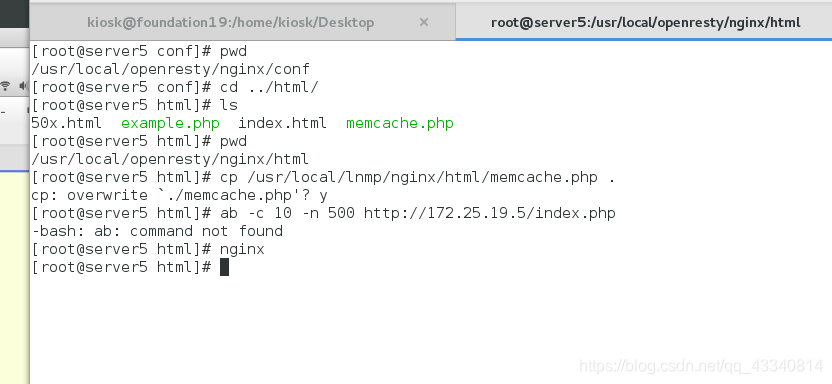Click the /usr/local/openresty/nginx/html path output line
Image resolution: width=832 pixels, height=384 pixels.
pyautogui.click(x=170, y=159)
